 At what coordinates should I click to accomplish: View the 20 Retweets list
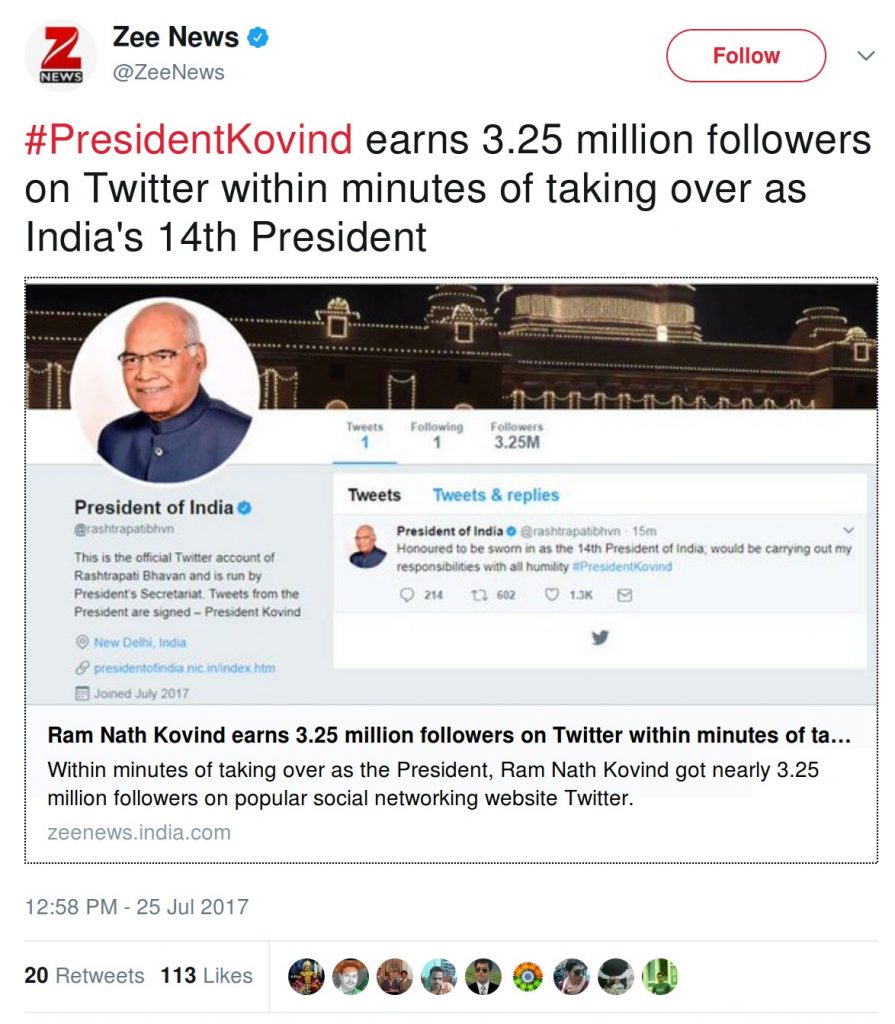(x=84, y=976)
